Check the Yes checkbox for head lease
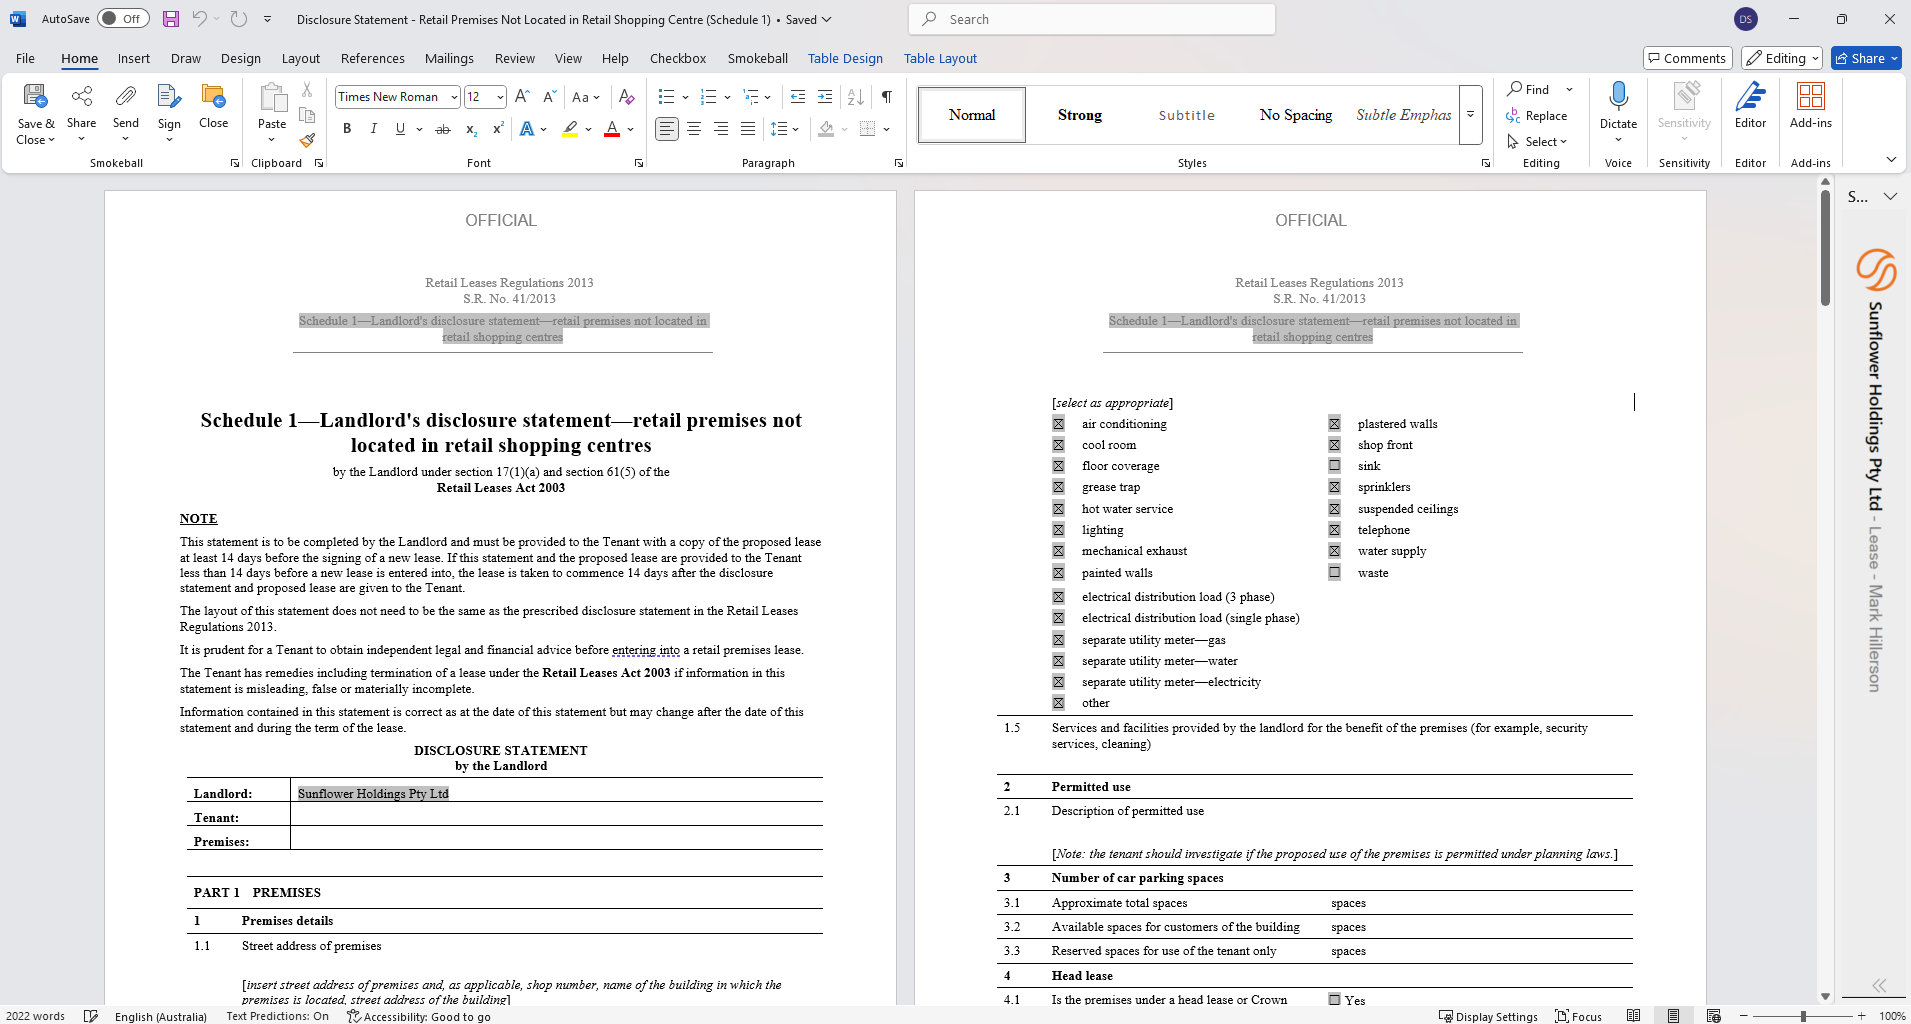This screenshot has width=1911, height=1024. (x=1334, y=999)
